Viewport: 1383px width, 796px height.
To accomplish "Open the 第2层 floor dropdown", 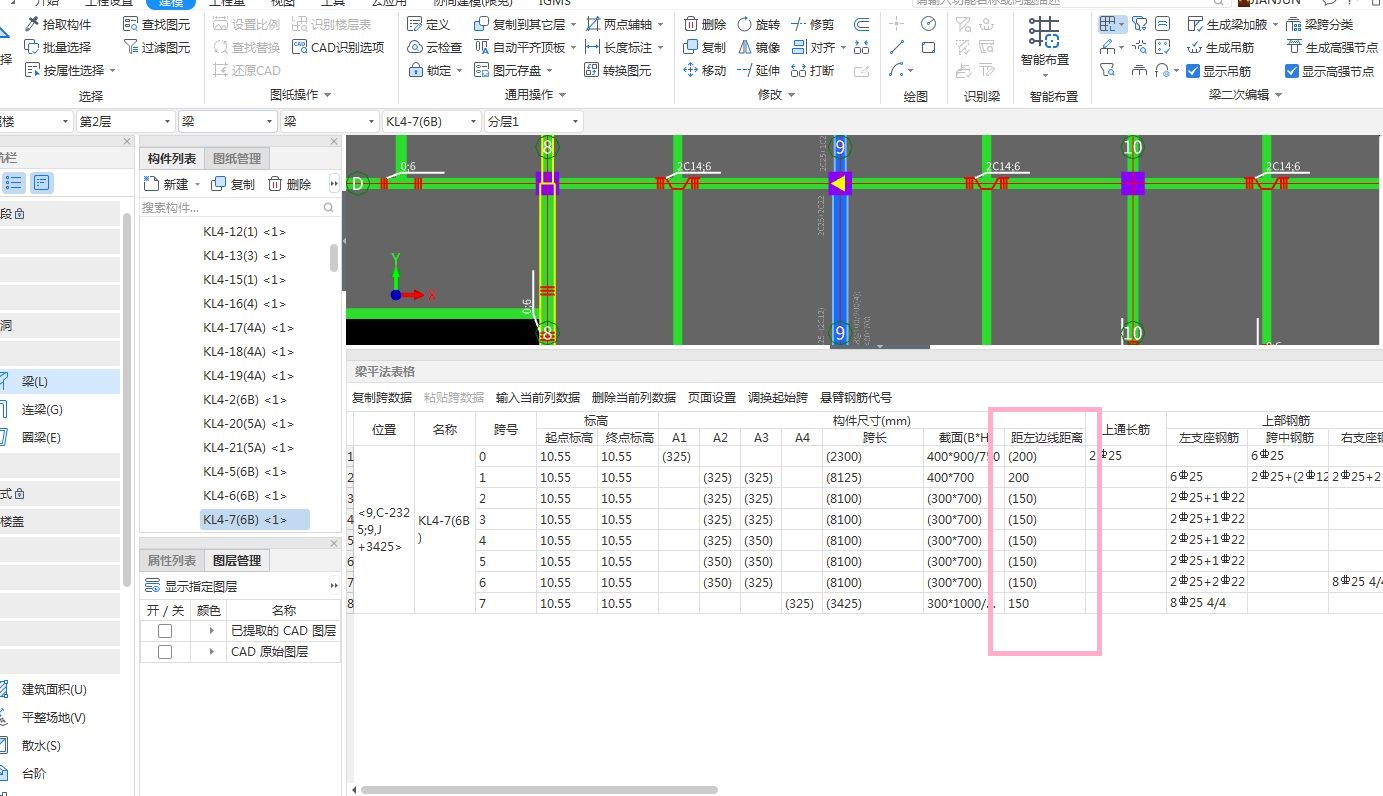I will pyautogui.click(x=125, y=121).
